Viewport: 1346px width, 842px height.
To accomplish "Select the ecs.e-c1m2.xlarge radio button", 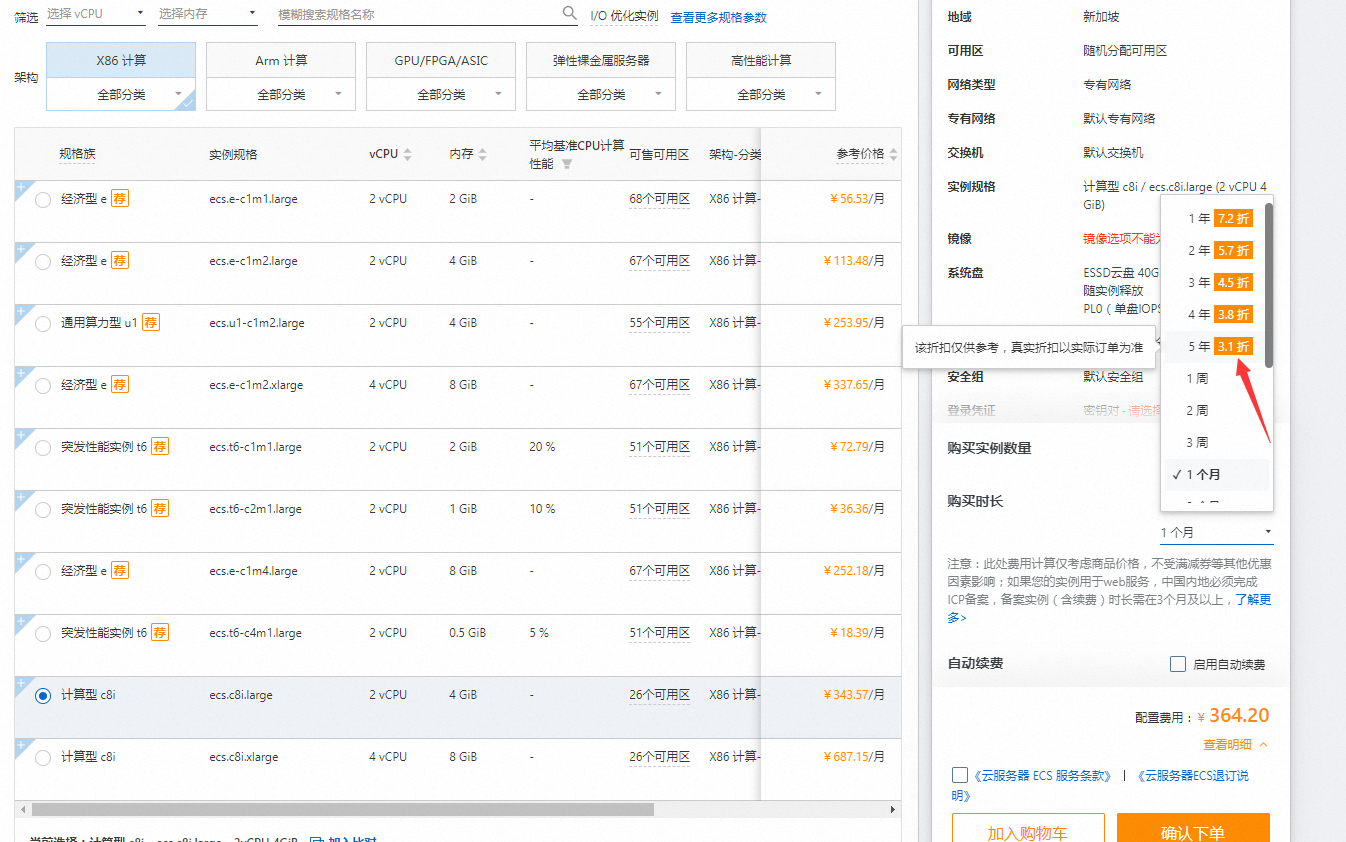I will tap(43, 386).
